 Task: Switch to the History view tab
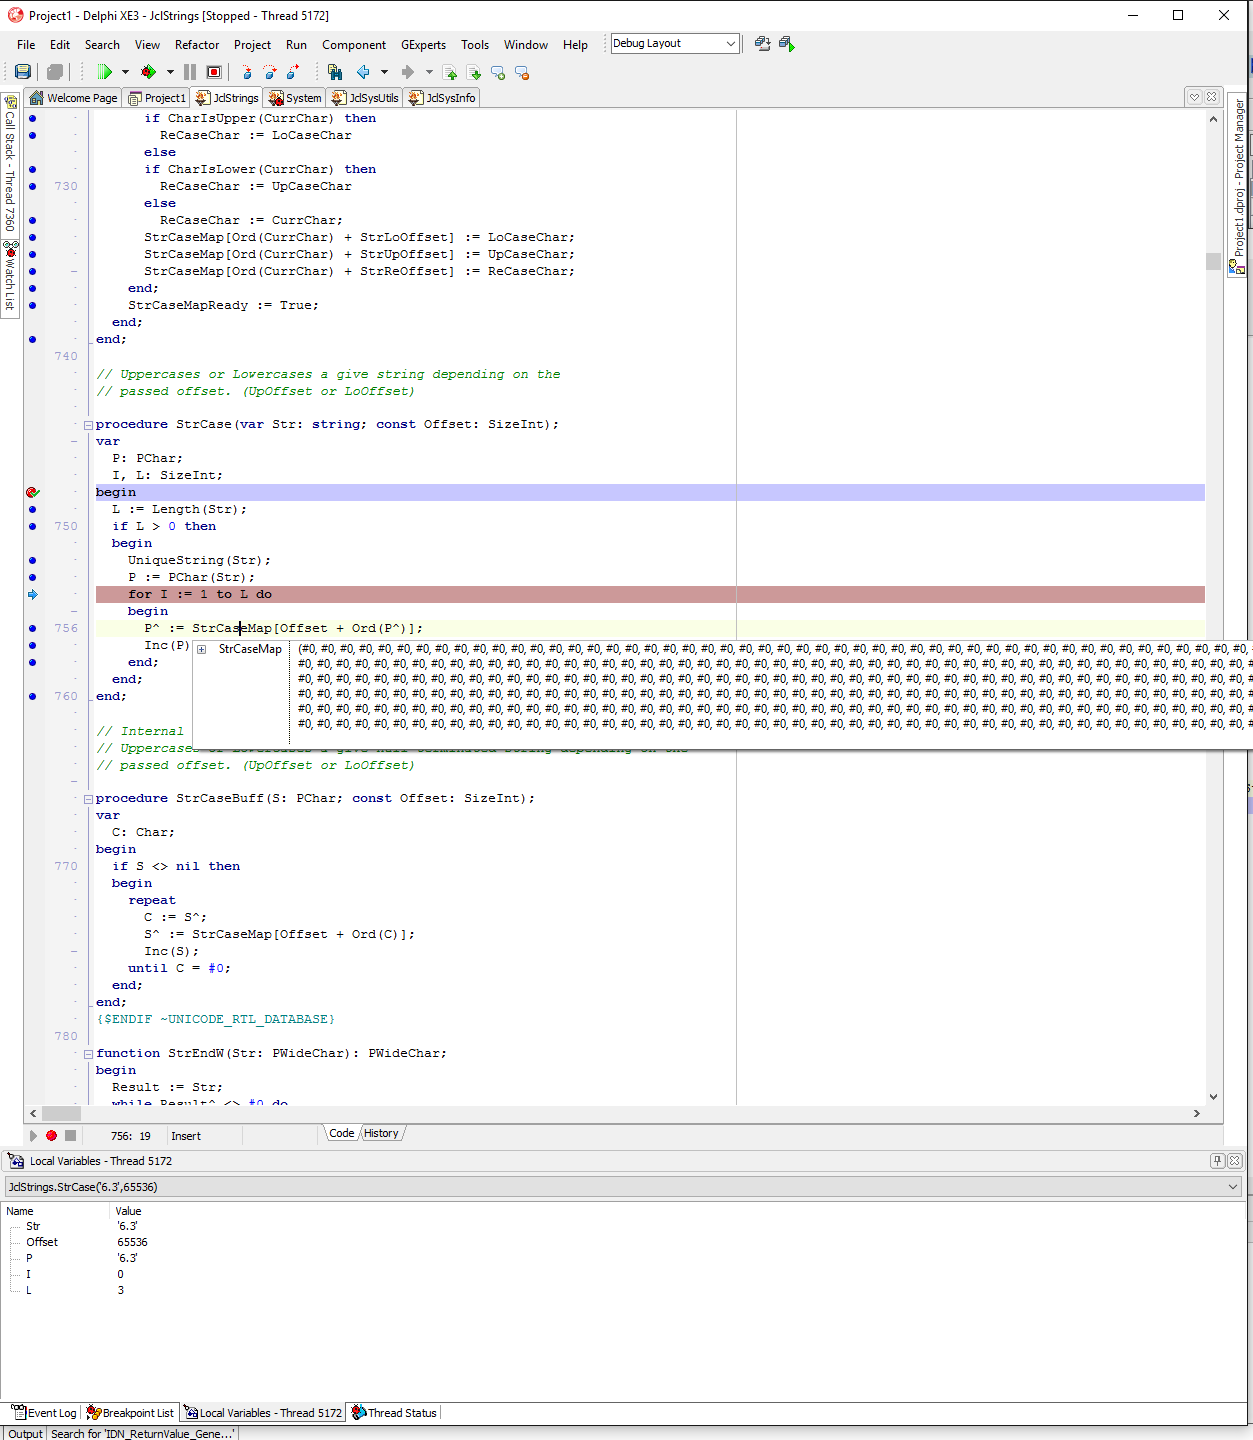(x=381, y=1133)
